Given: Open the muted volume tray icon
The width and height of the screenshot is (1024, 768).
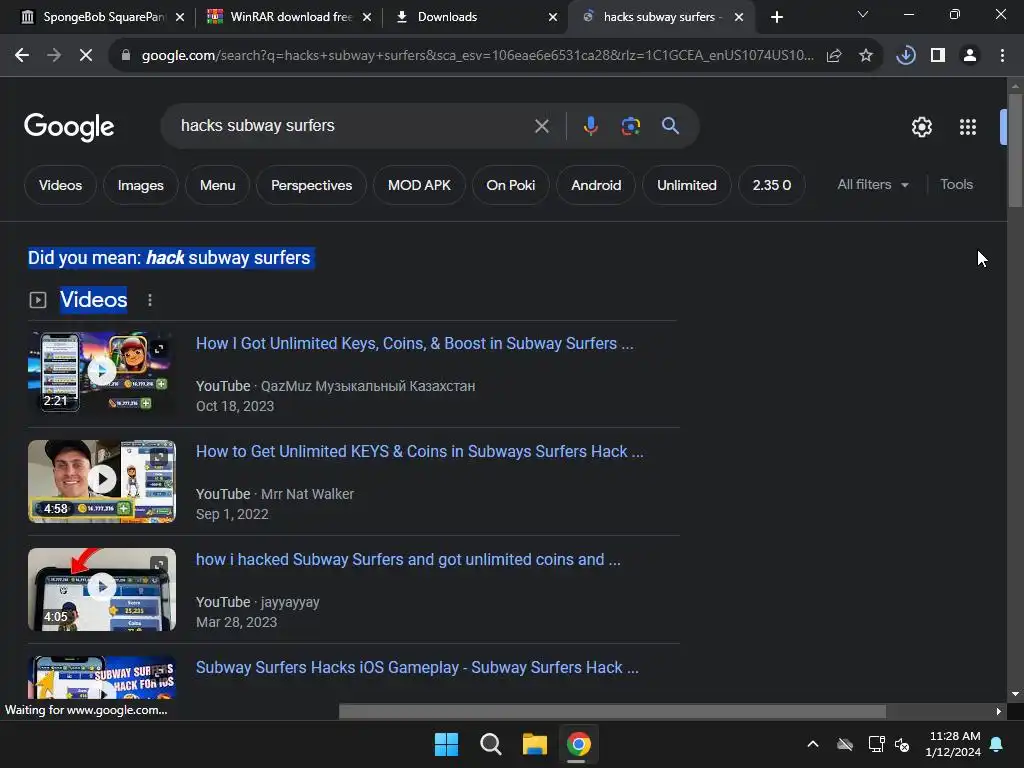Looking at the screenshot, I should 903,744.
